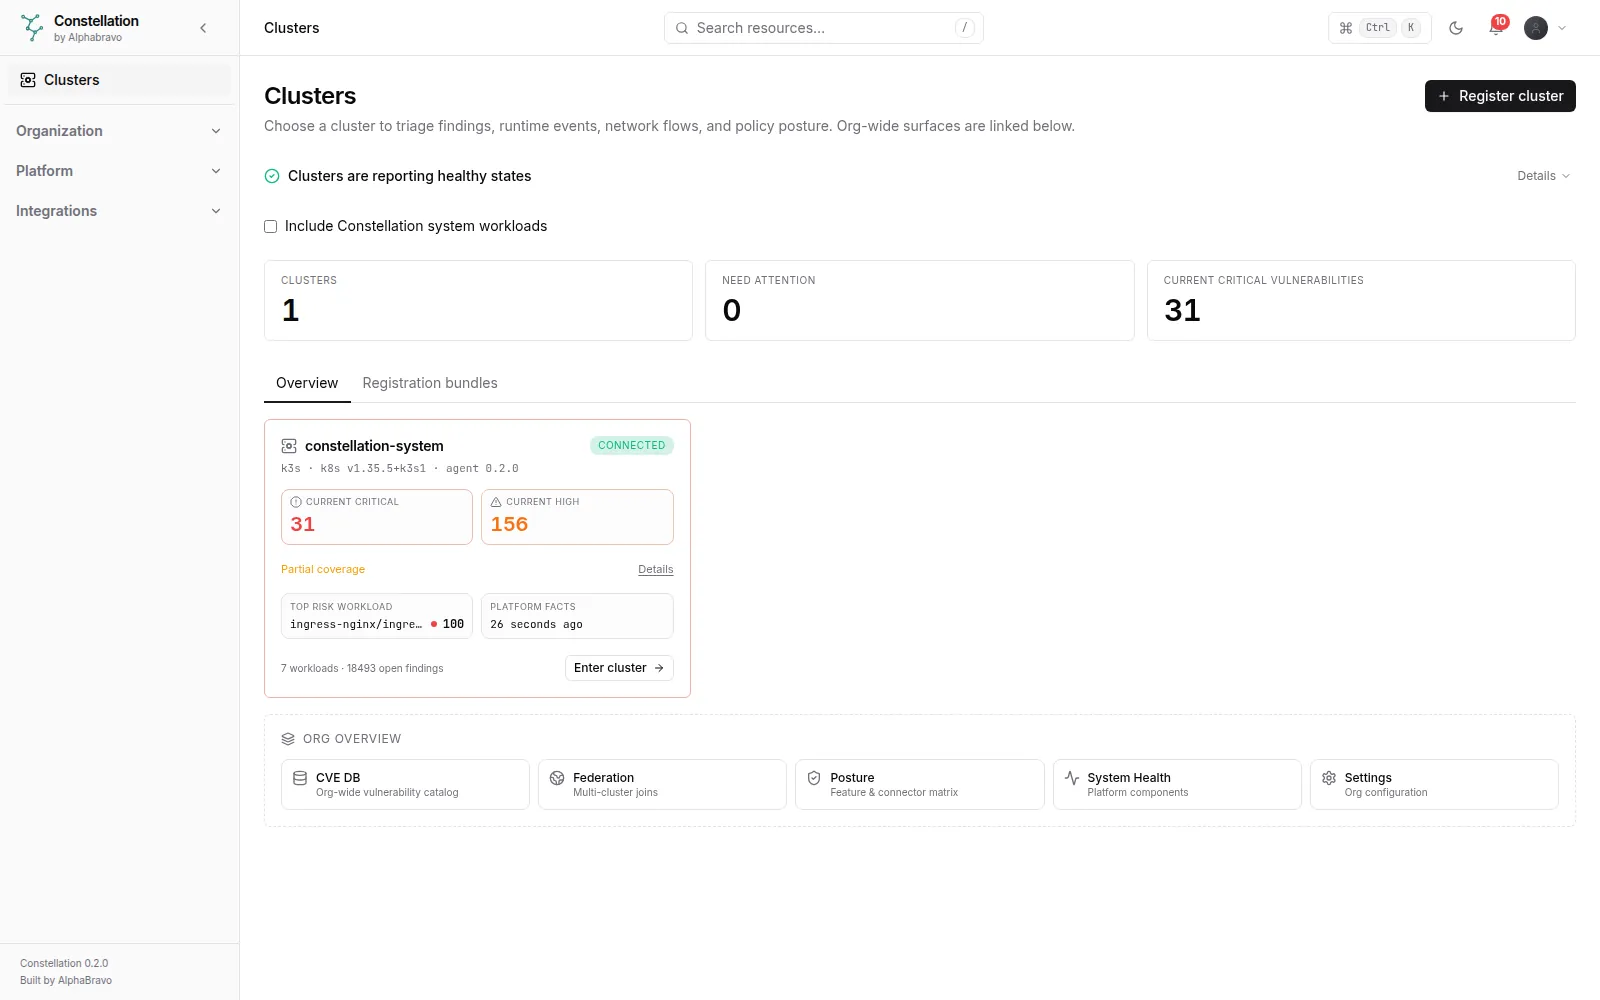Click the Enter cluster button

click(619, 668)
